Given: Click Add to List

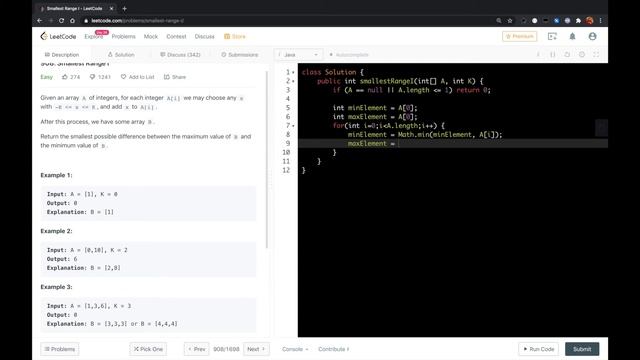Looking at the screenshot, I should click(x=138, y=77).
